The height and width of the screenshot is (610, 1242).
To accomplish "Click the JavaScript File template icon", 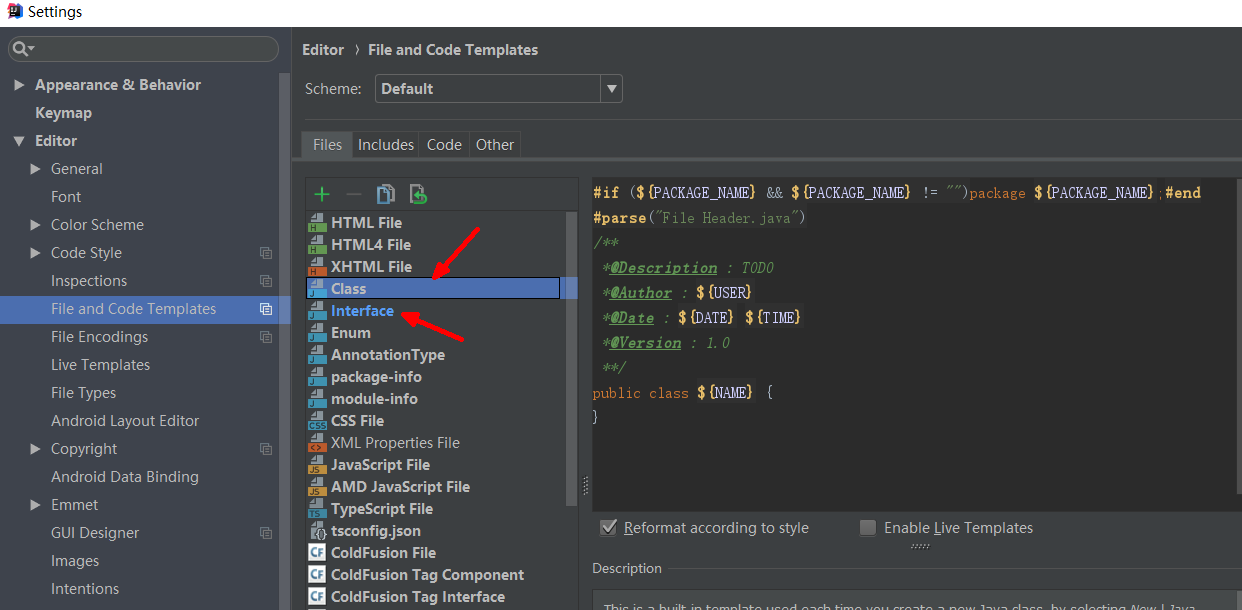I will point(317,465).
